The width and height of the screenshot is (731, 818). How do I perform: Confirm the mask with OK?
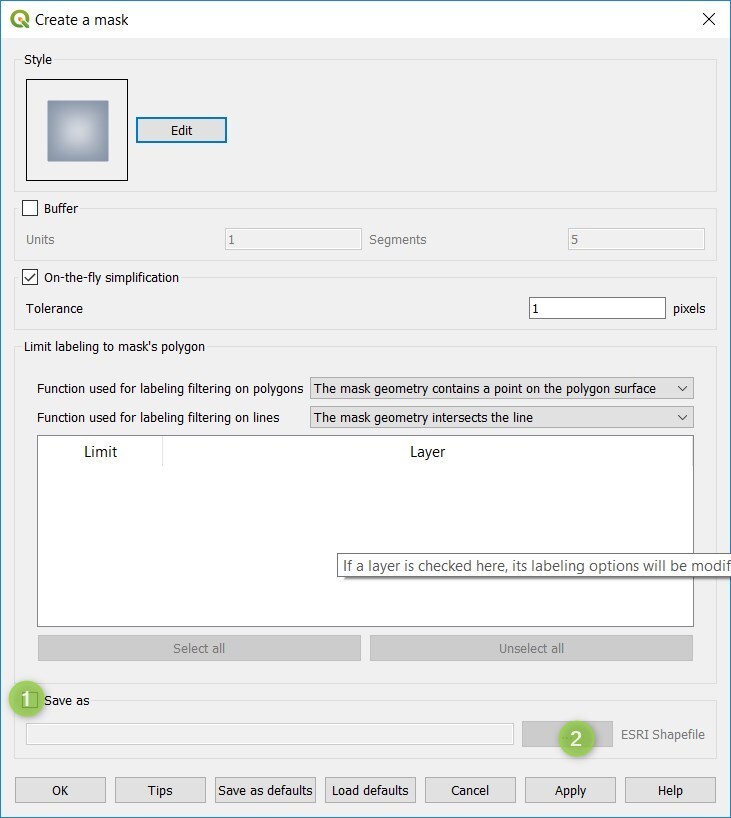point(60,790)
